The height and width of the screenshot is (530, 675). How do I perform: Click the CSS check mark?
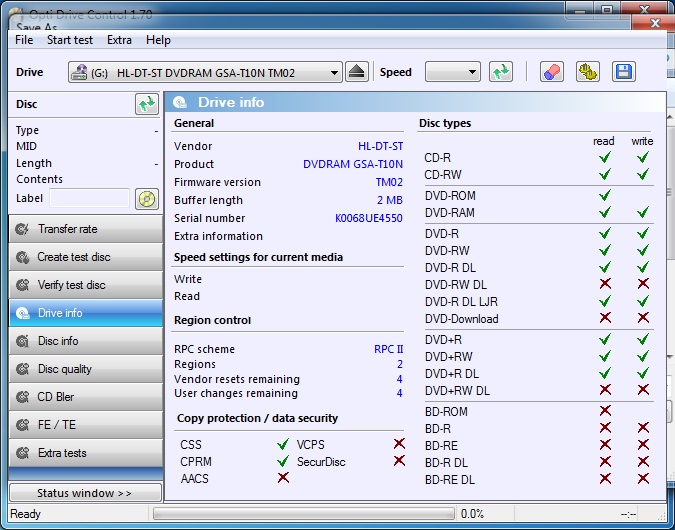click(283, 444)
